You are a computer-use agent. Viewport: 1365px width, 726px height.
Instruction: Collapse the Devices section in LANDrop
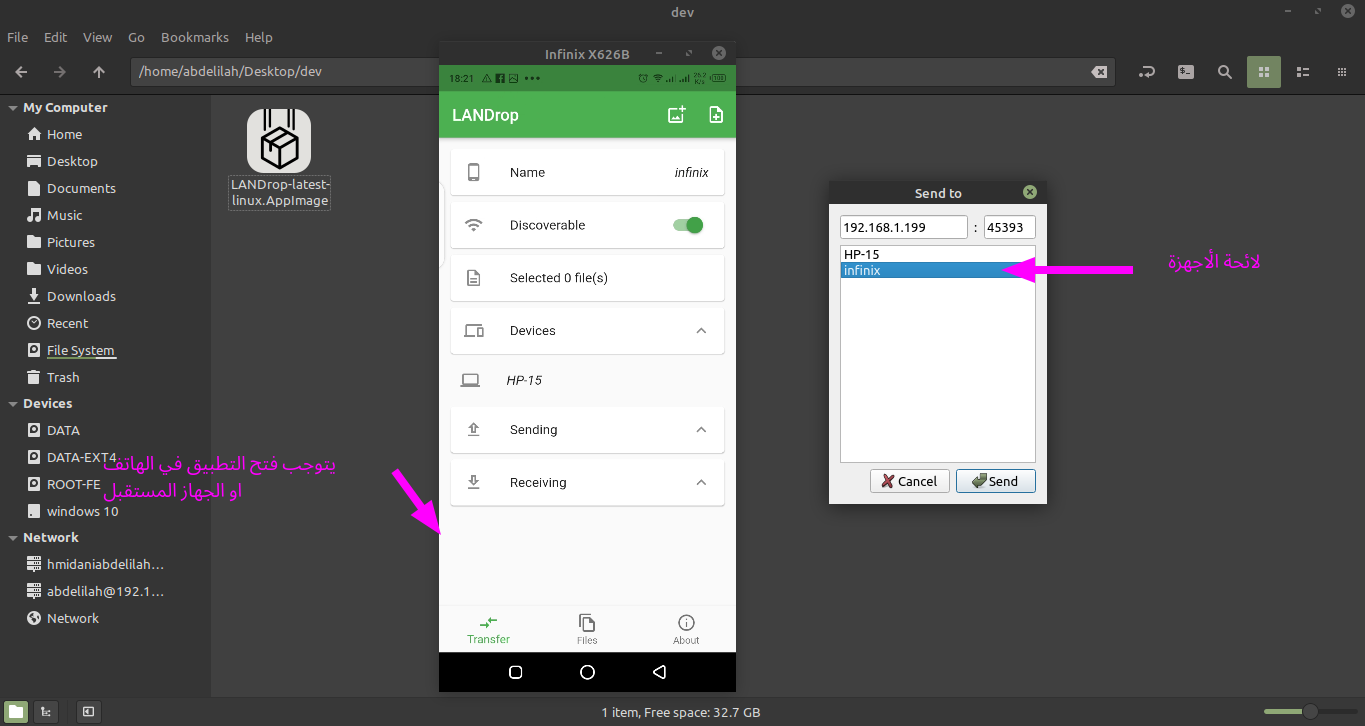coord(701,331)
